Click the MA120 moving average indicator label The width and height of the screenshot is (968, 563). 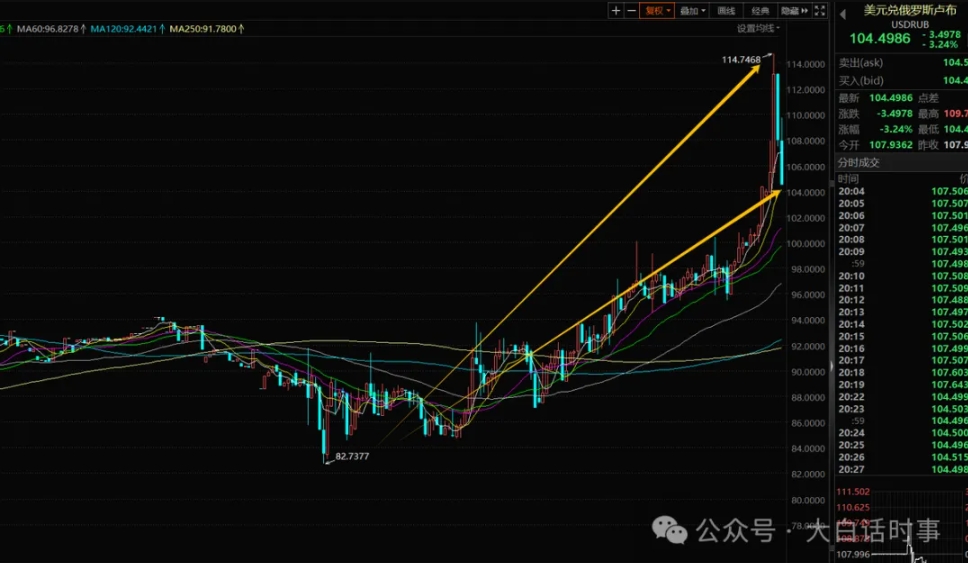click(125, 30)
